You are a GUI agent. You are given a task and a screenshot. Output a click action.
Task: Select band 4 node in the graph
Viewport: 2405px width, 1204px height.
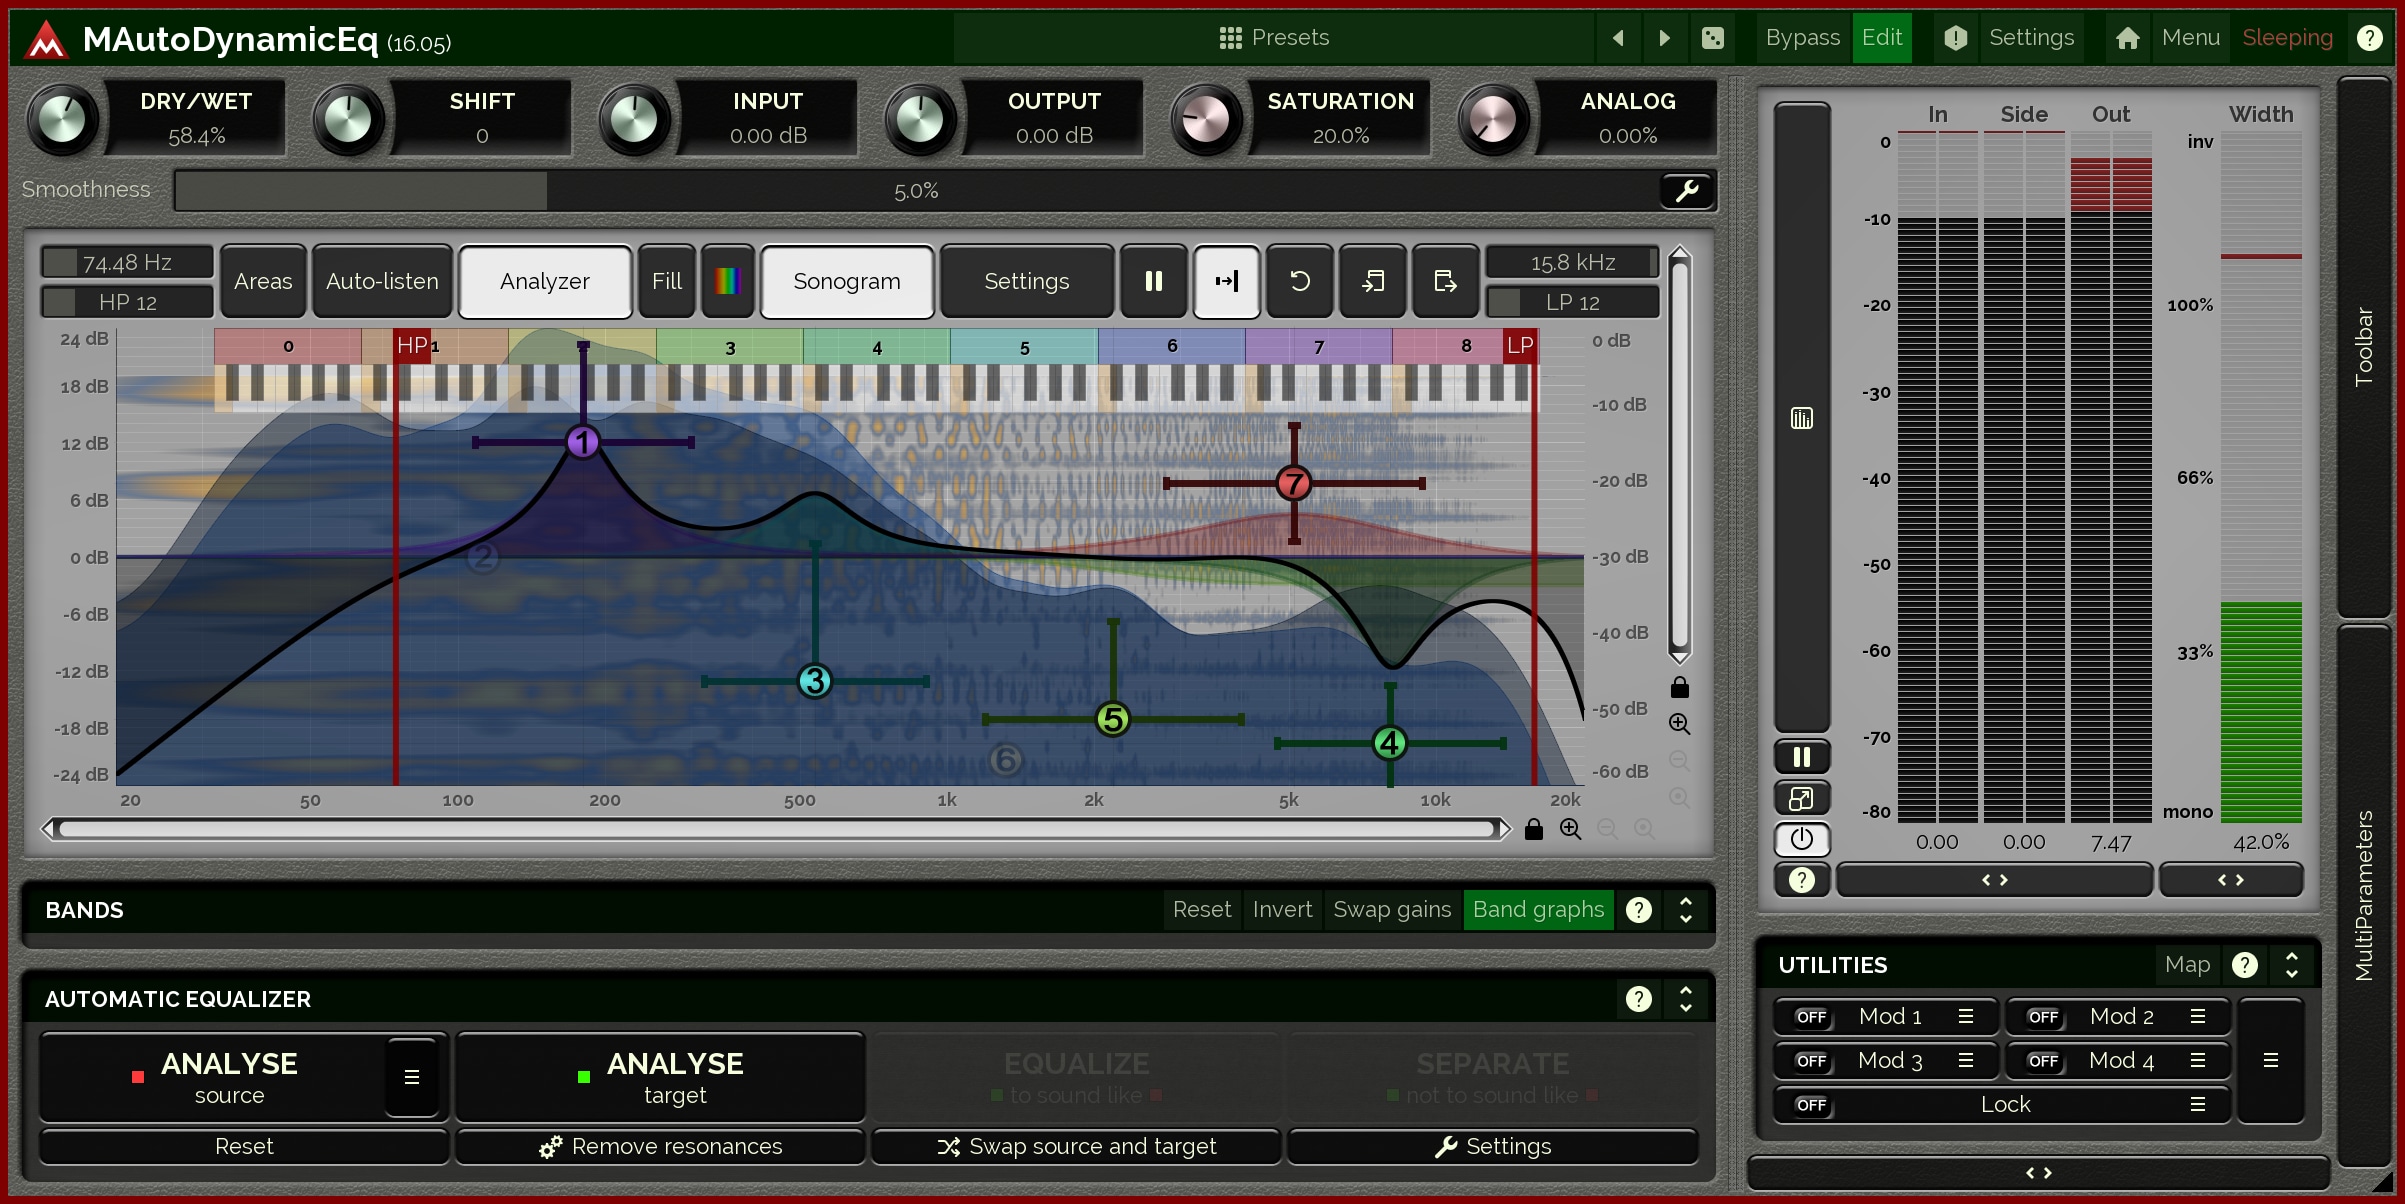[x=1390, y=743]
